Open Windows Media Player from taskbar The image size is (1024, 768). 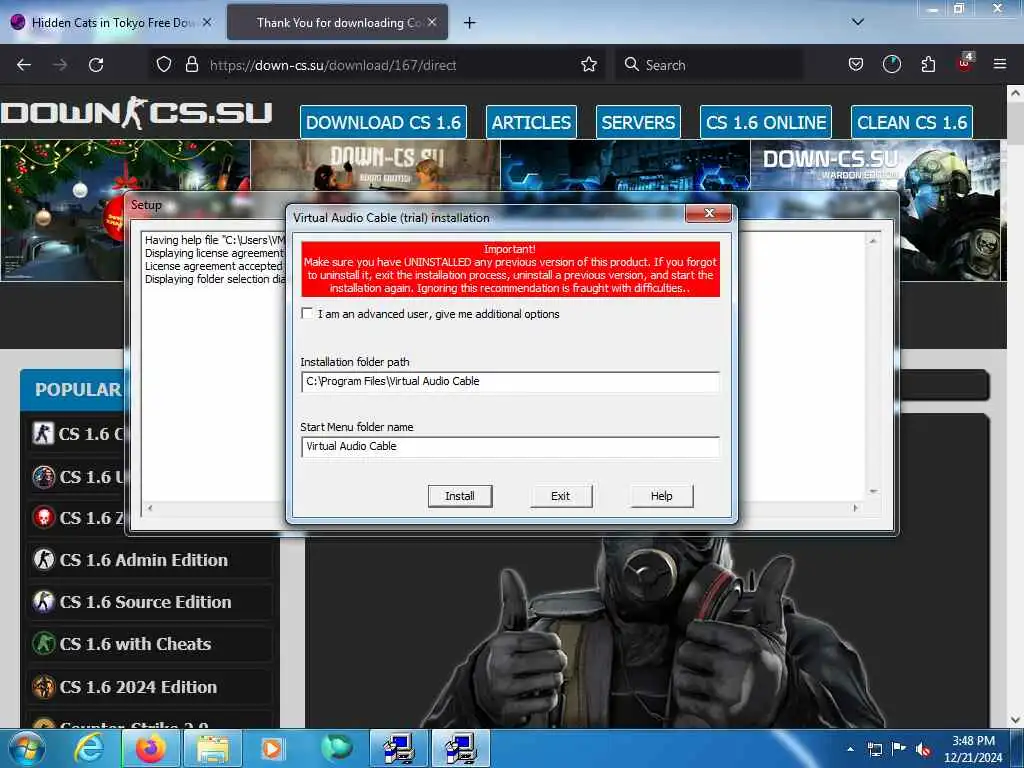pyautogui.click(x=272, y=748)
